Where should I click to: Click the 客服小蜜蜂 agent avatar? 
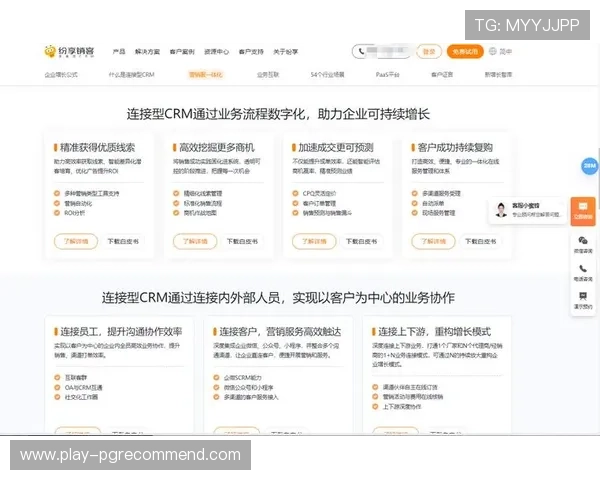coord(501,210)
